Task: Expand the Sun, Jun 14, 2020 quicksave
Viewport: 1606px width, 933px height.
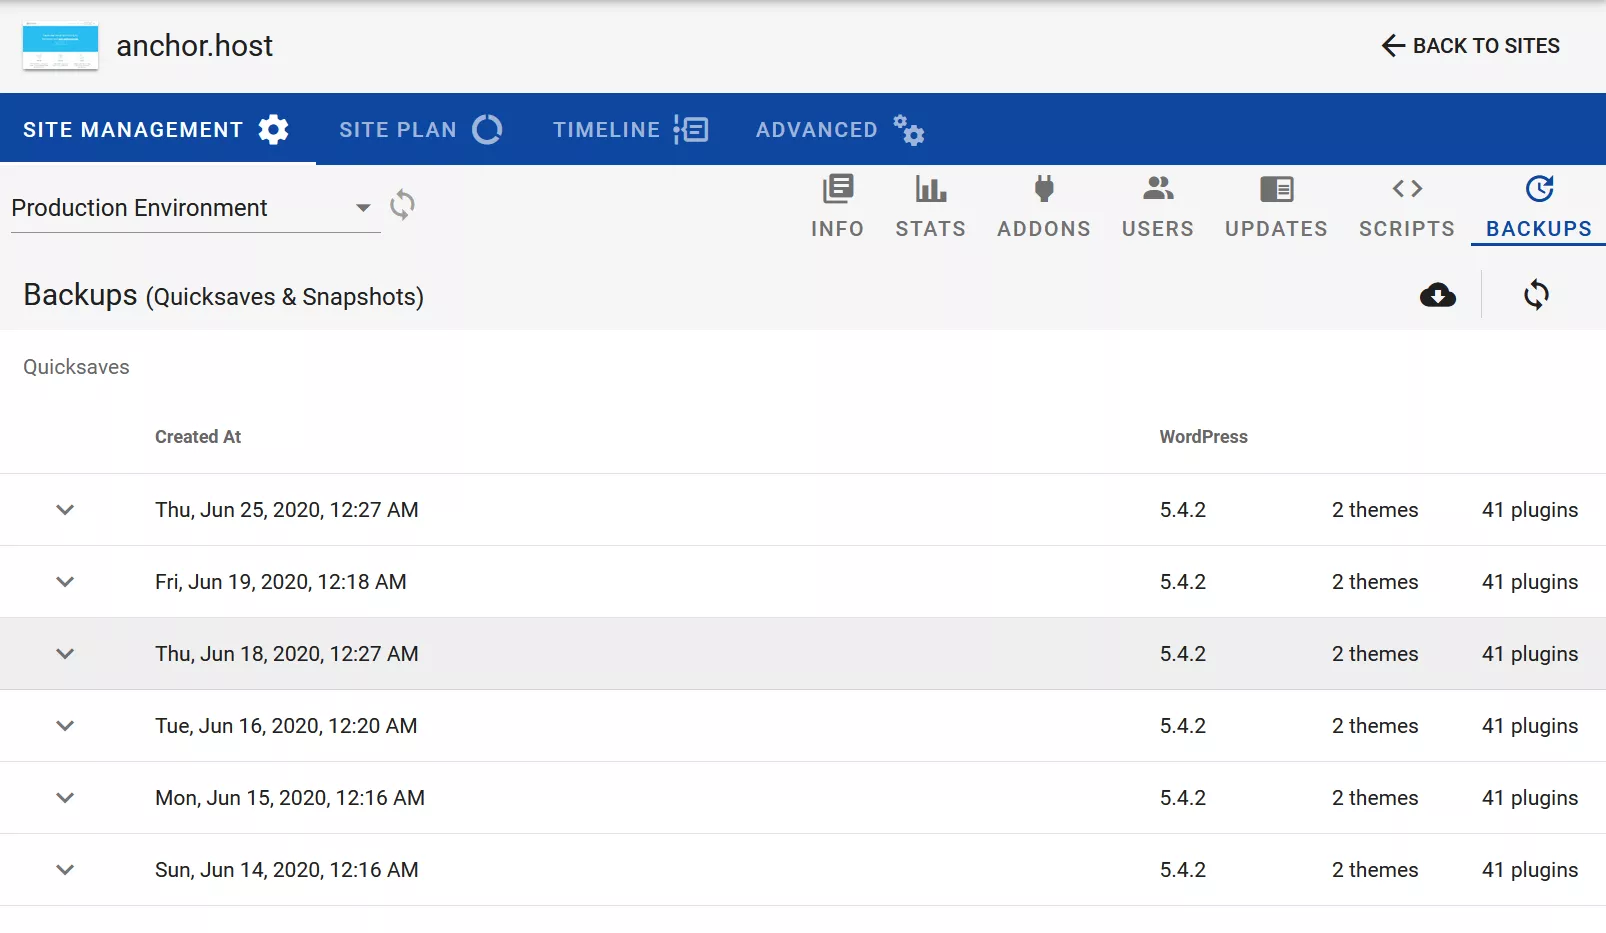Action: tap(65, 870)
